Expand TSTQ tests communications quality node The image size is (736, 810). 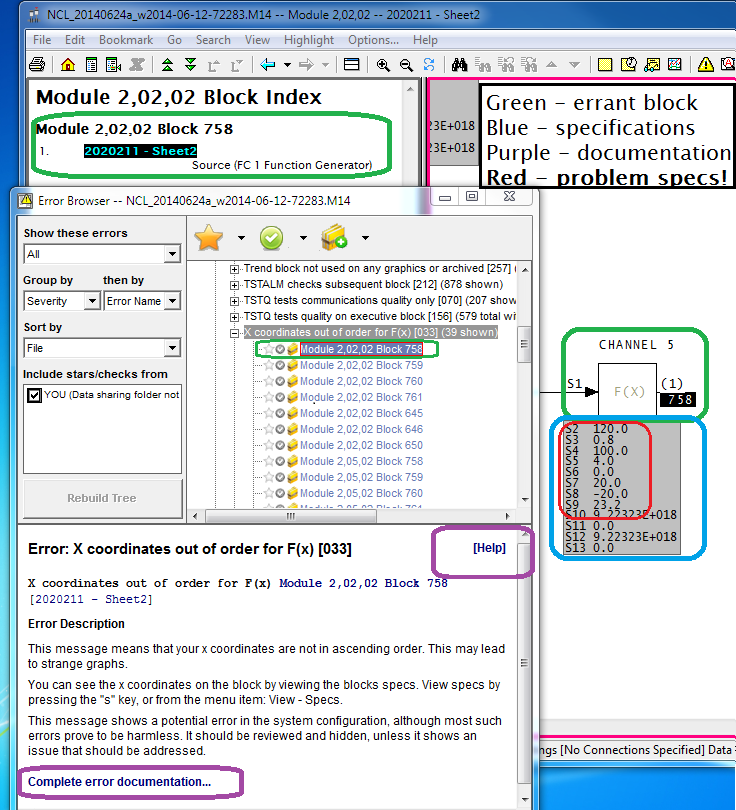point(234,301)
